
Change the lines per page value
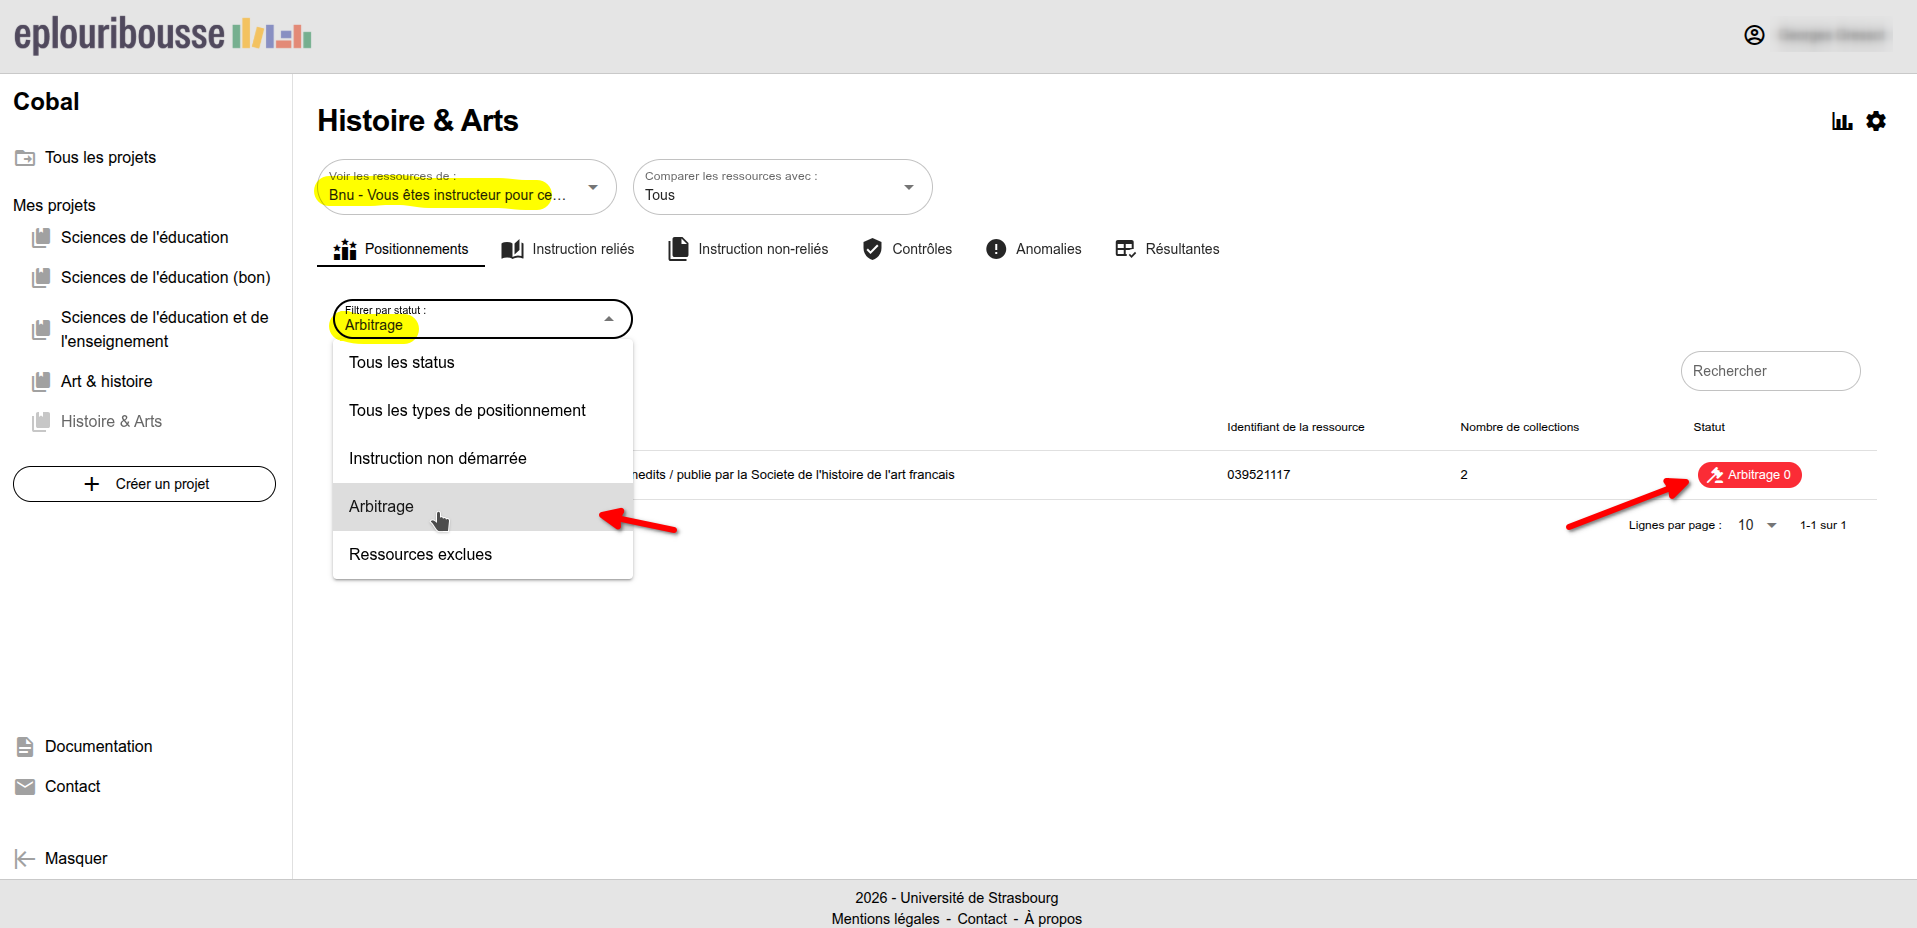click(1756, 525)
